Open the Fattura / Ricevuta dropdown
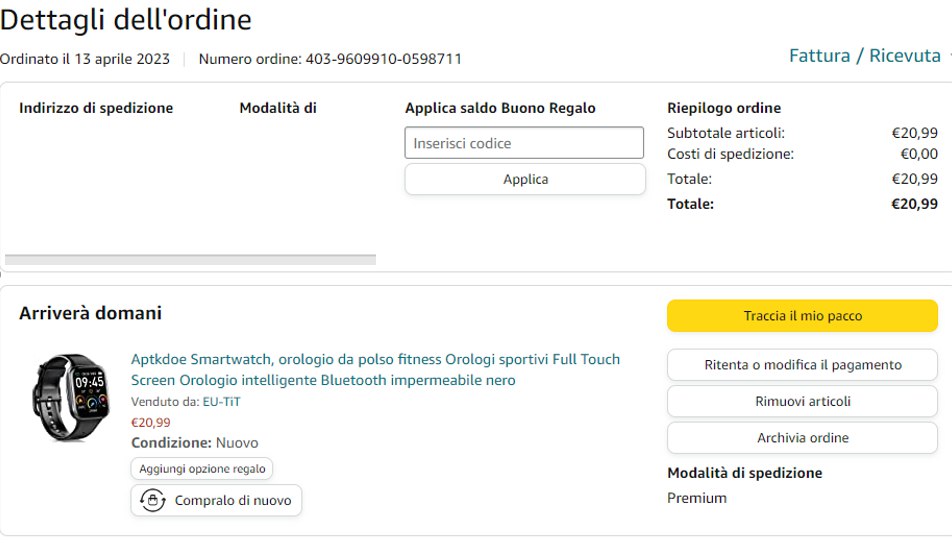This screenshot has height=545, width=952. [x=866, y=56]
